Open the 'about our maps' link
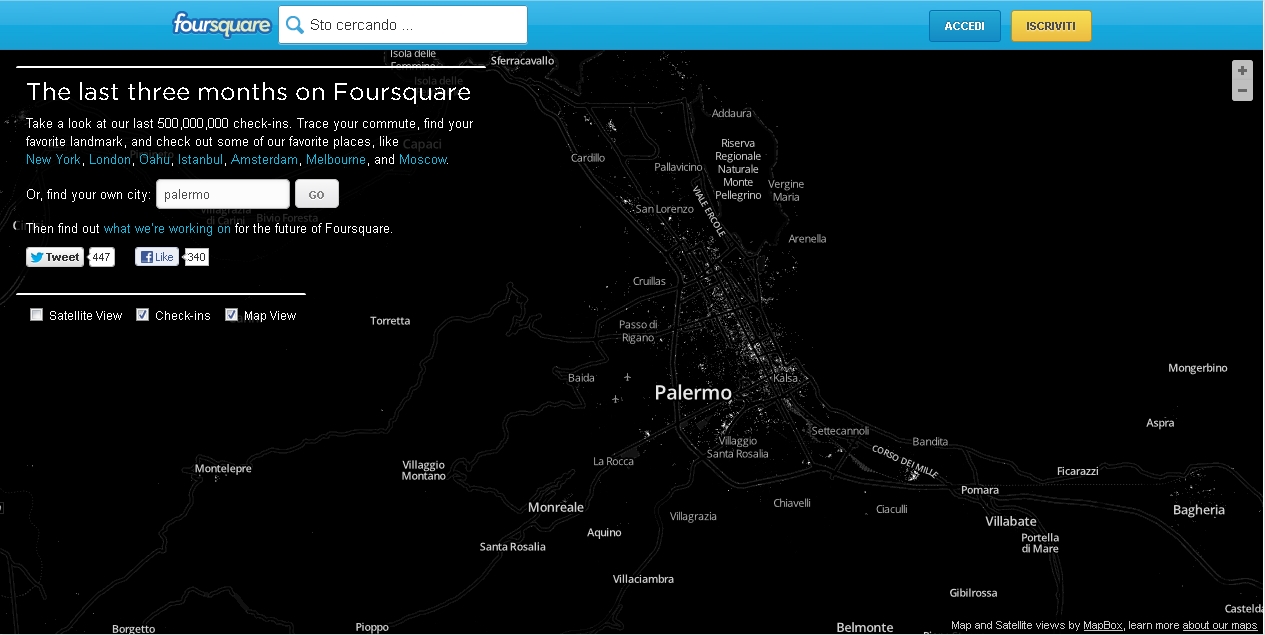Image resolution: width=1265 pixels, height=635 pixels. (x=1220, y=626)
